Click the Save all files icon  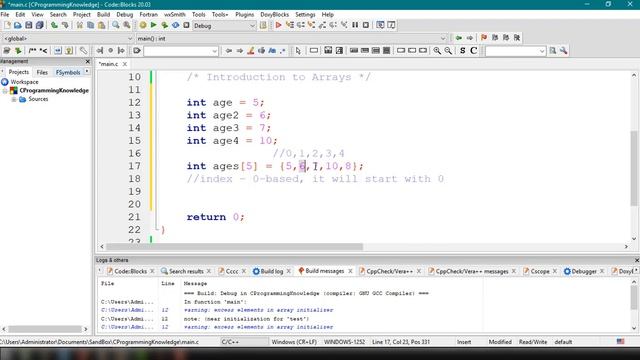[40, 25]
